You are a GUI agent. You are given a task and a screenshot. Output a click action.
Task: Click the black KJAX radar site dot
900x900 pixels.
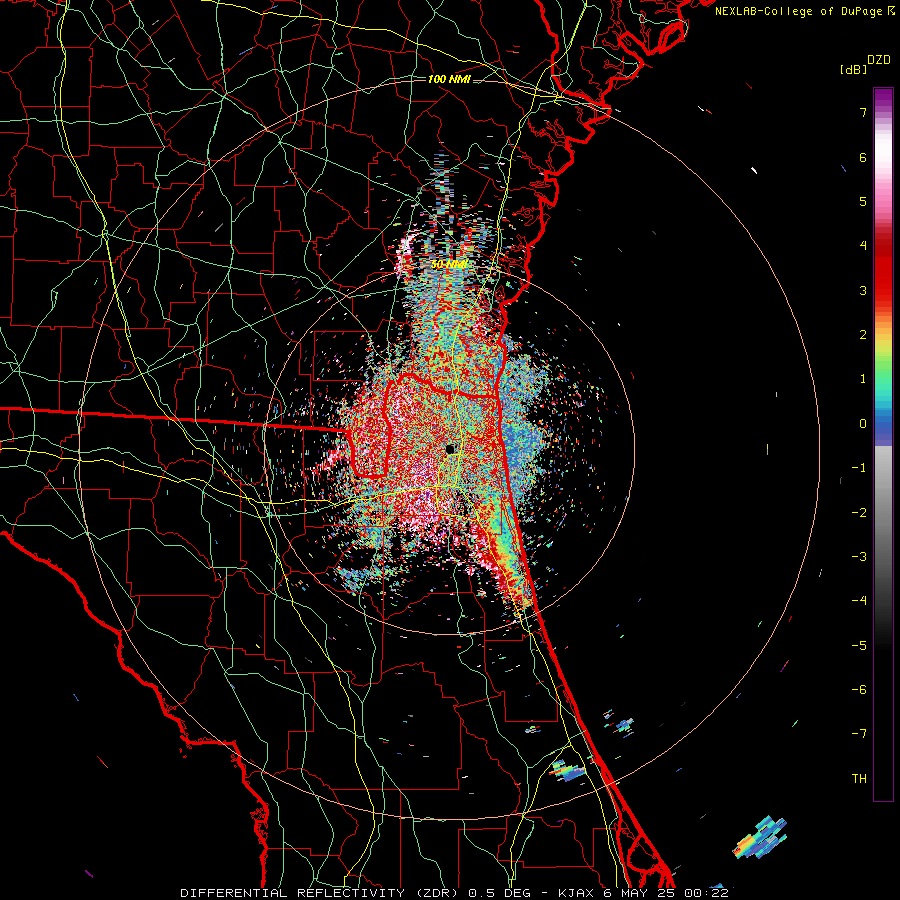click(450, 449)
